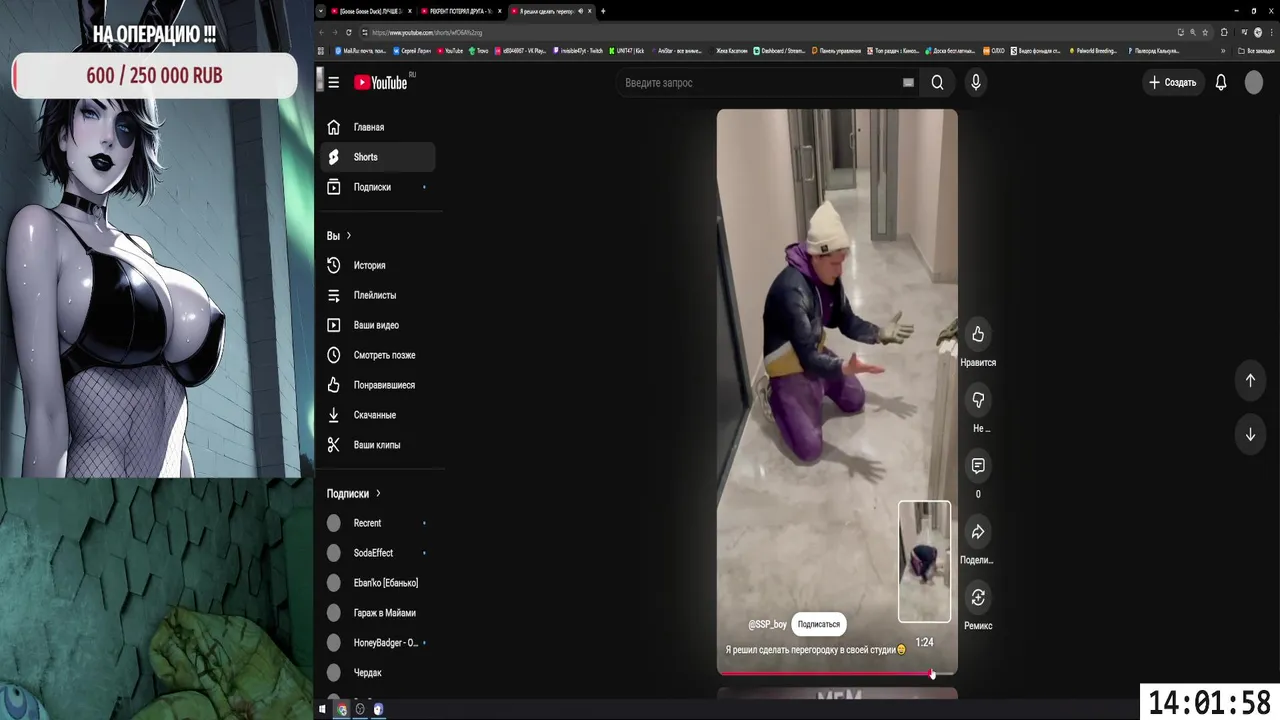The width and height of the screenshot is (1280, 720).
Task: Open a new browser tab
Action: tap(603, 11)
